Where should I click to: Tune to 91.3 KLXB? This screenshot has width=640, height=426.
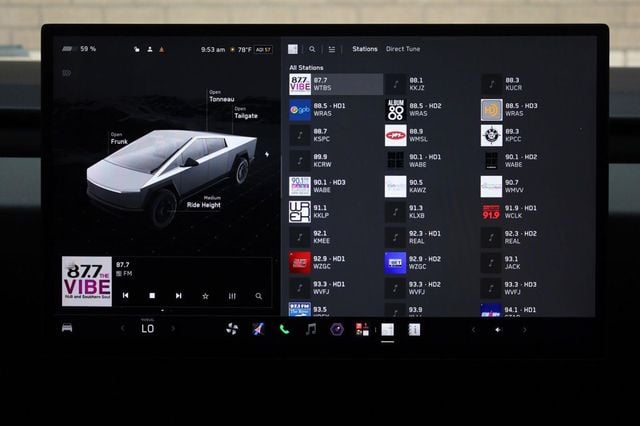[432, 212]
